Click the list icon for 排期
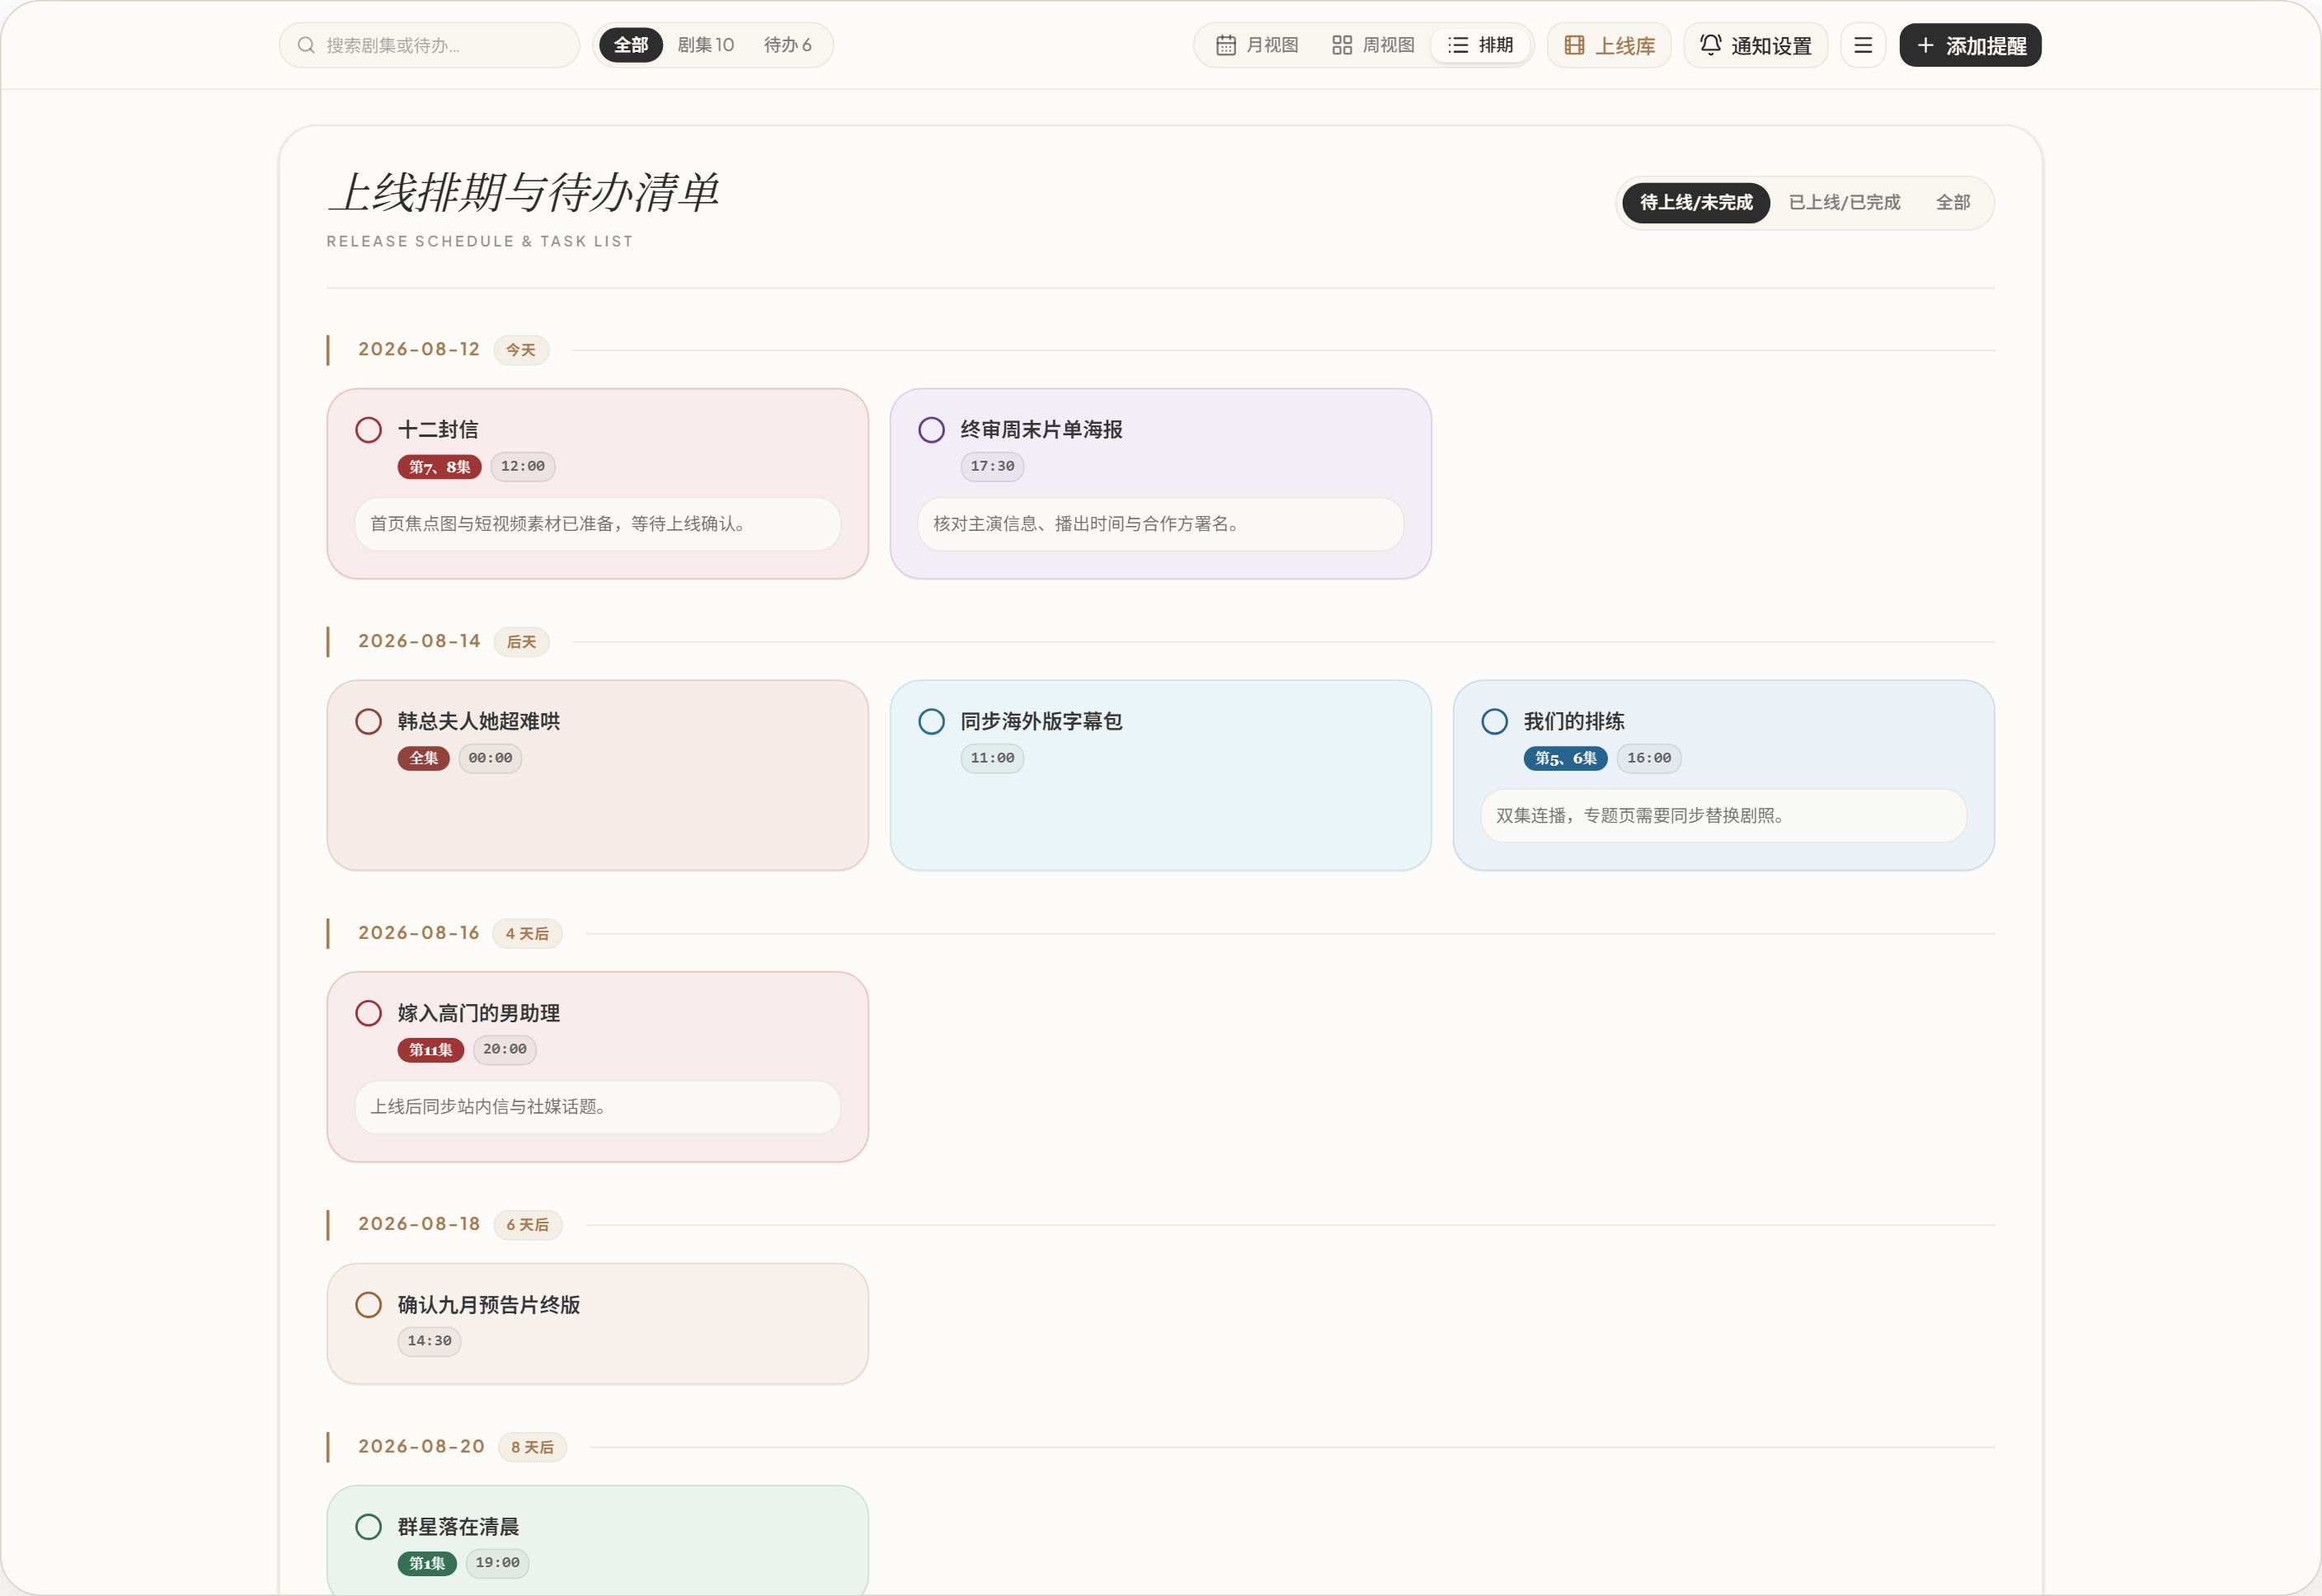 [1458, 45]
